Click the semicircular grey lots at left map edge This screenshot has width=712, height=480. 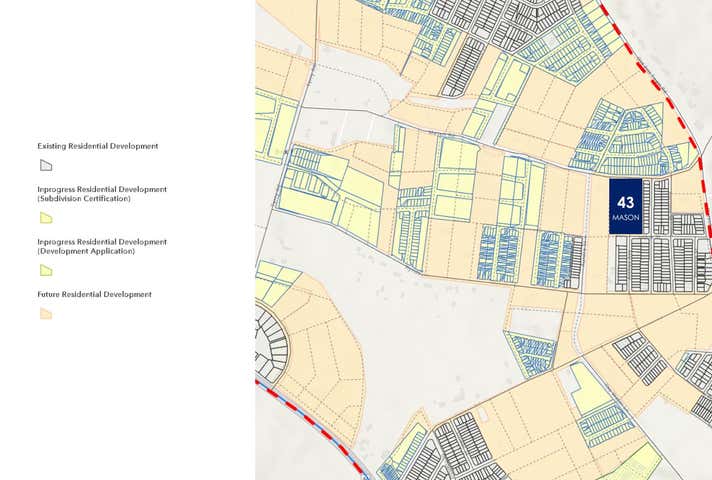(270, 345)
